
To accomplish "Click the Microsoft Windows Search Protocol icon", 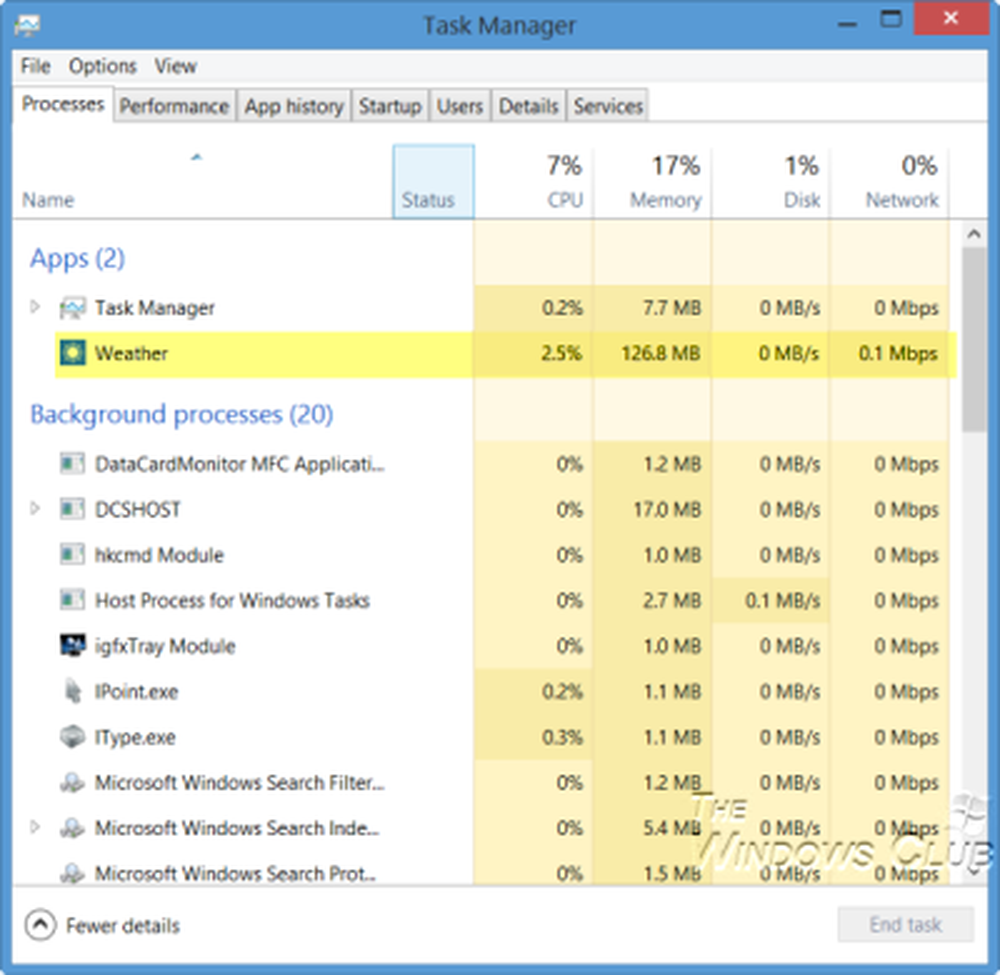I will coord(72,872).
